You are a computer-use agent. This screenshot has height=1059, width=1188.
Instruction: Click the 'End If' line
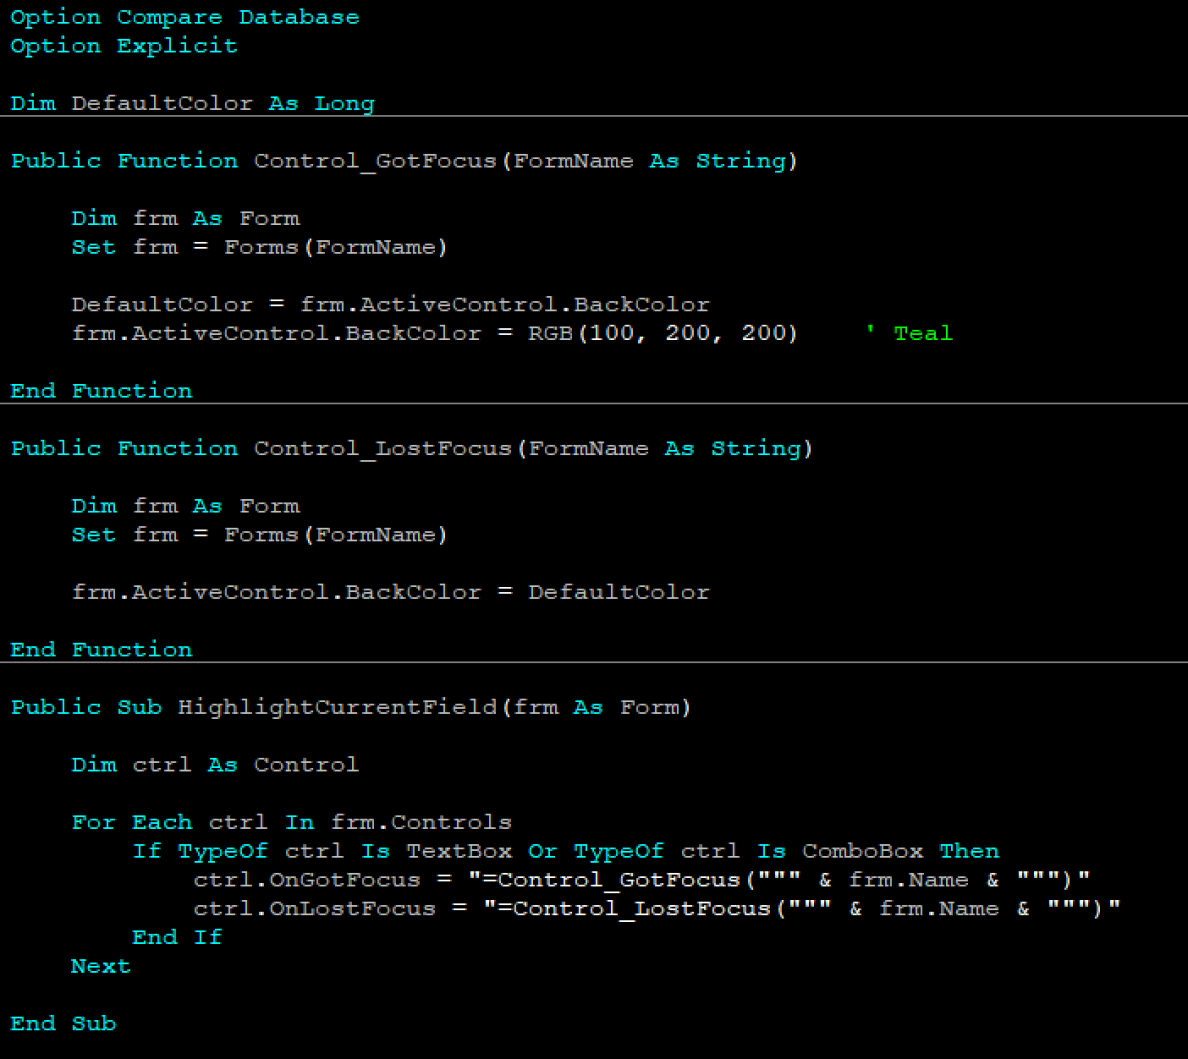pos(177,938)
